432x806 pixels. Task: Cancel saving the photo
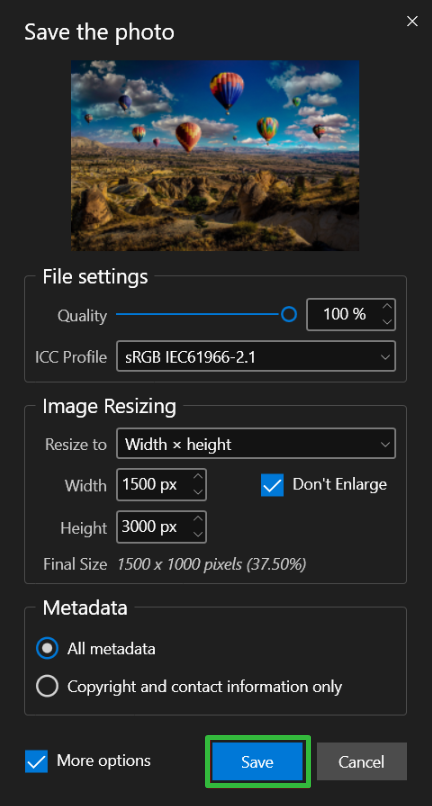[362, 762]
